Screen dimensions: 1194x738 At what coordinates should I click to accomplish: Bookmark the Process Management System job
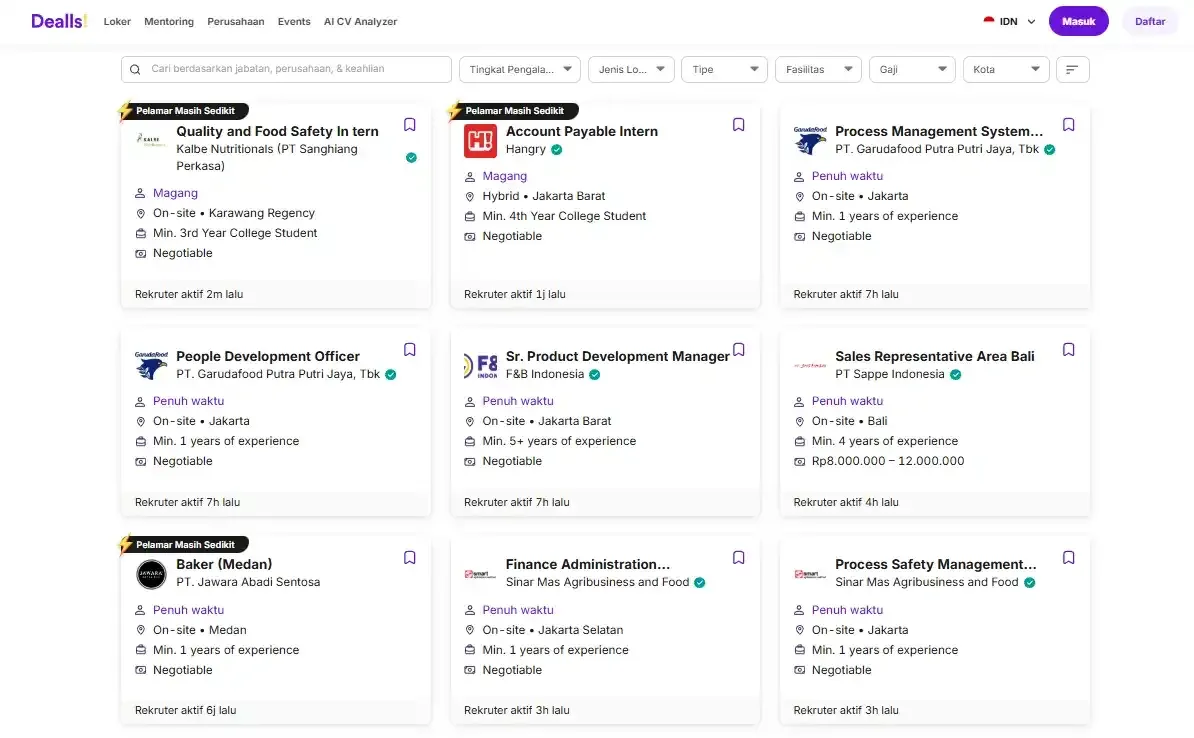tap(1068, 124)
